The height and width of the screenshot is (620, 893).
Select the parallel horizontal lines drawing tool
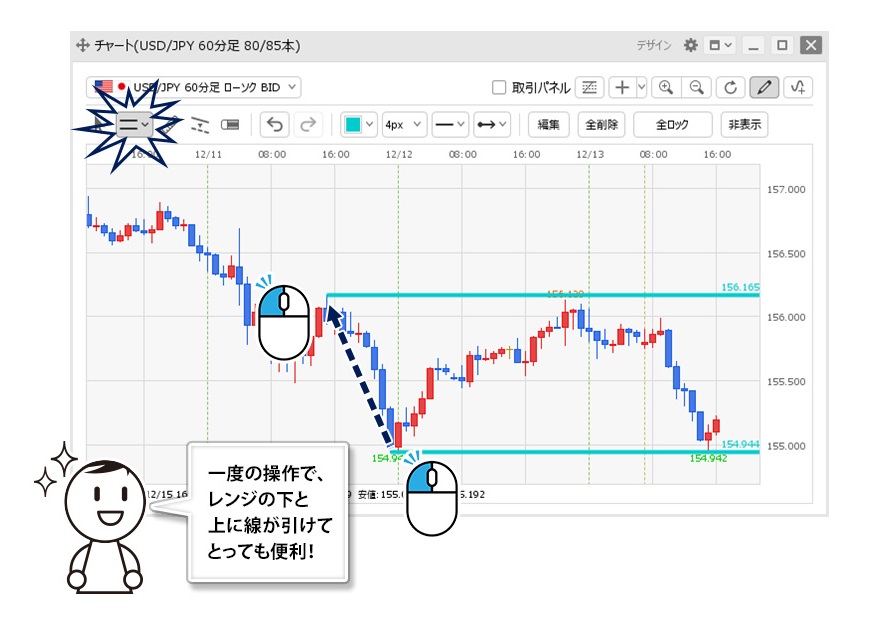click(133, 124)
